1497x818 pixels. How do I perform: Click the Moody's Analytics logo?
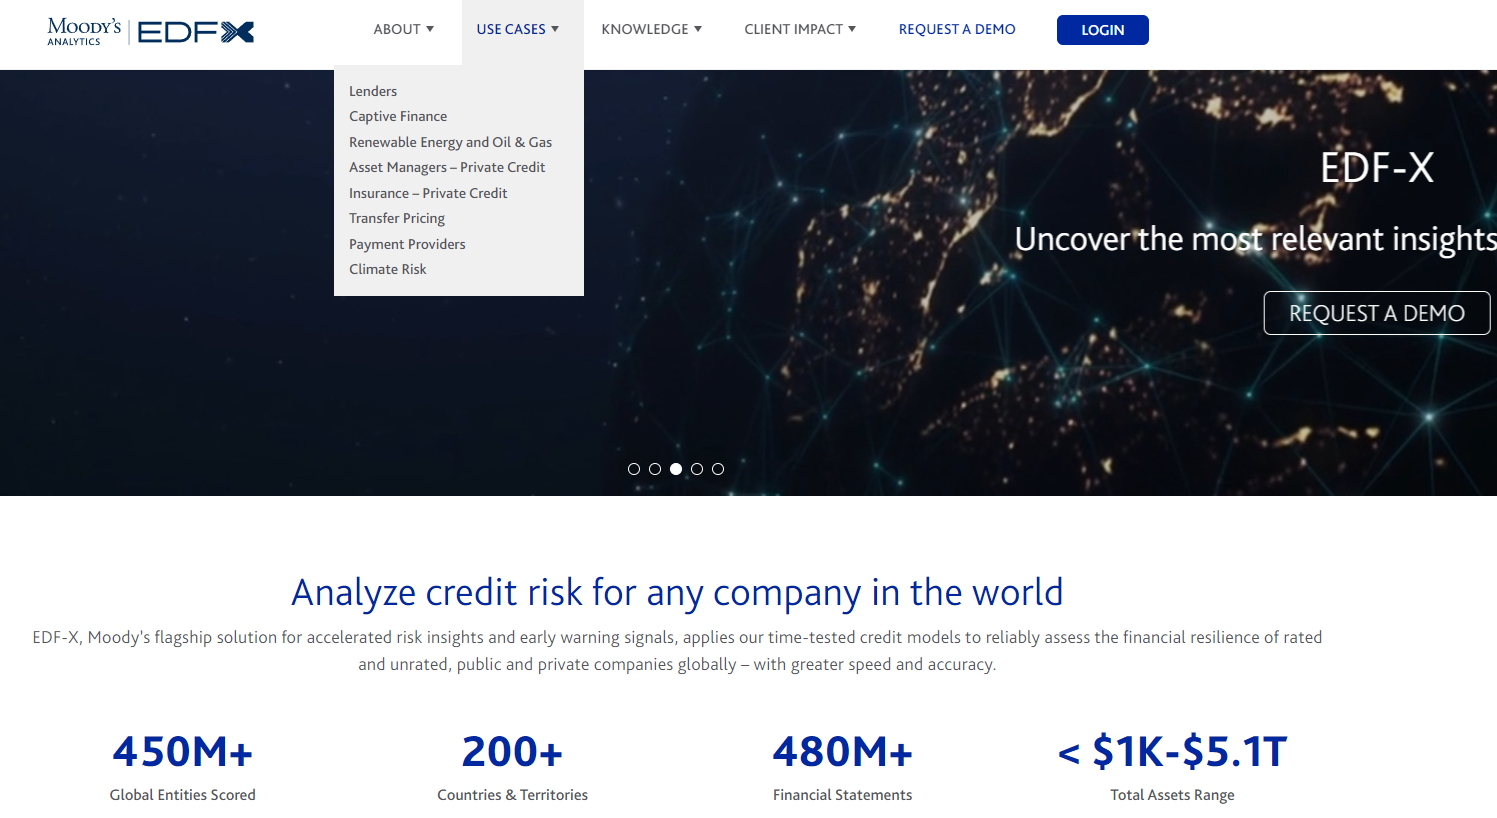(x=84, y=31)
